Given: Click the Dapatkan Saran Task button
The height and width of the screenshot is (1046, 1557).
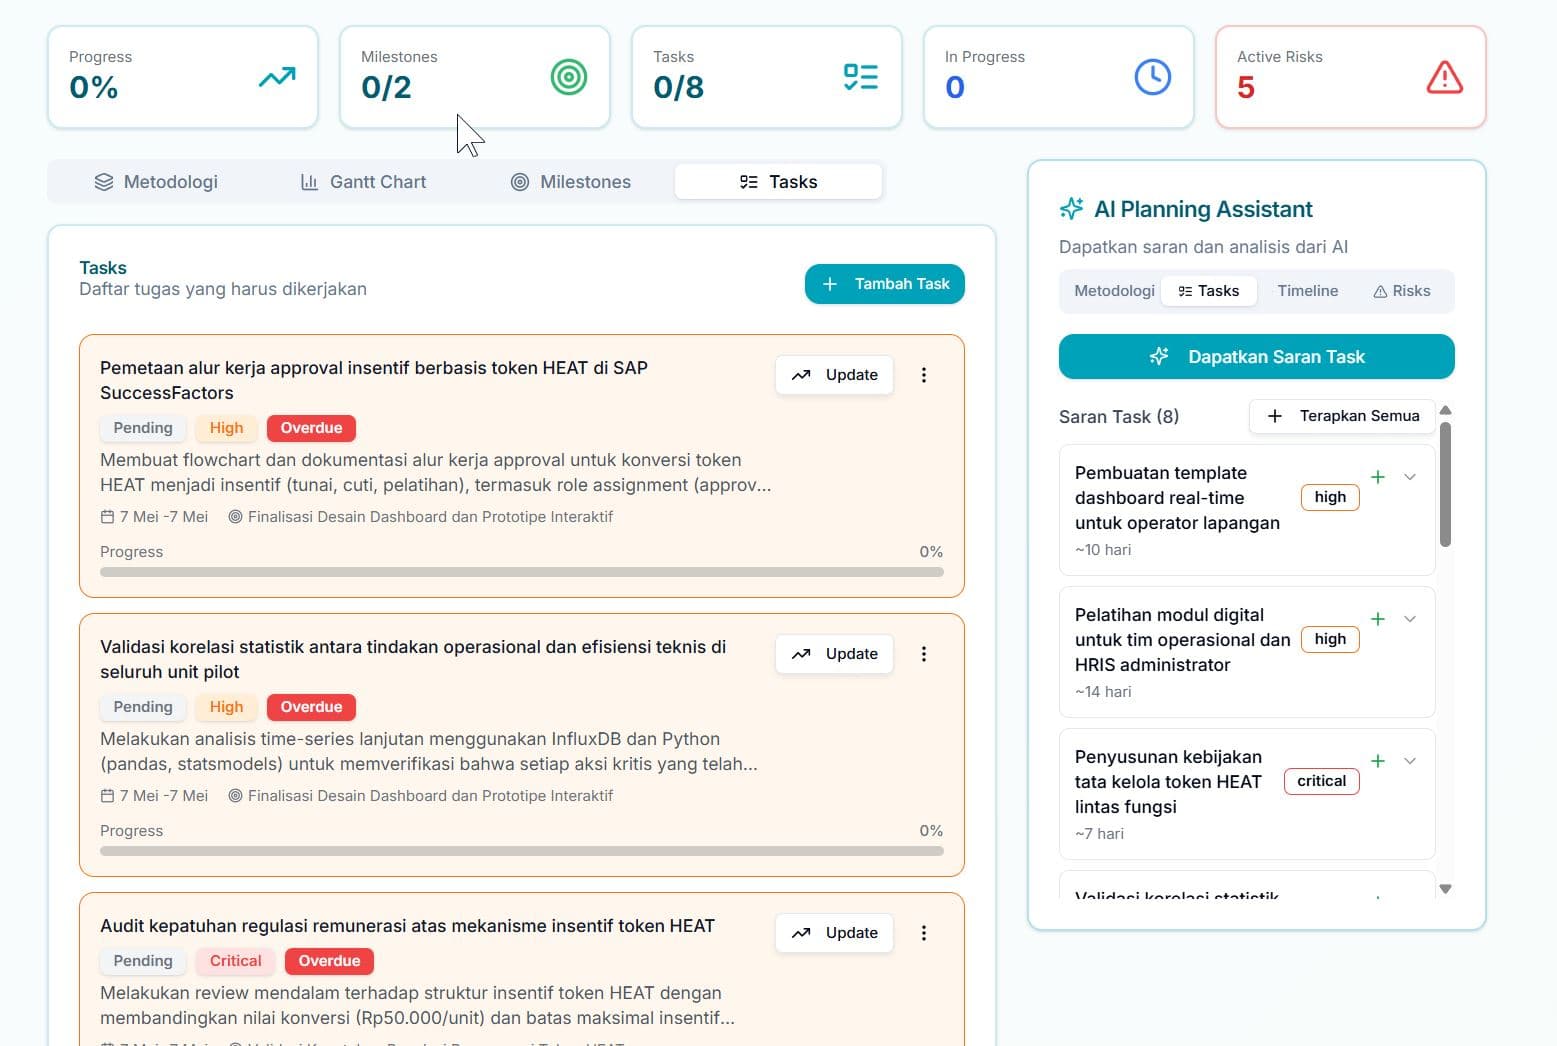Looking at the screenshot, I should coord(1257,357).
